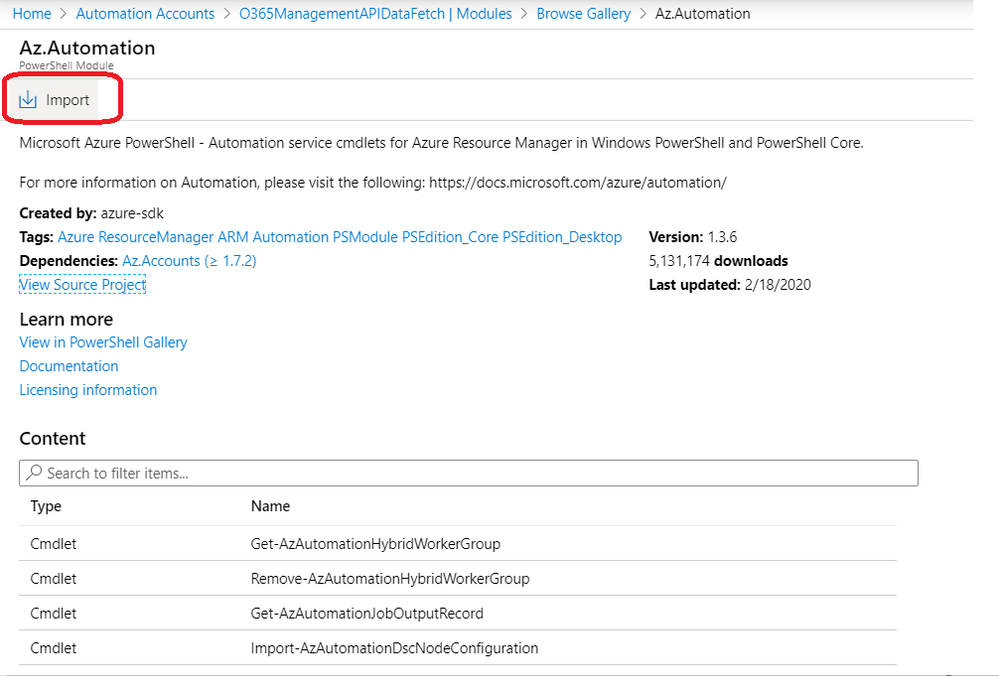Click the ARM tag

click(233, 237)
